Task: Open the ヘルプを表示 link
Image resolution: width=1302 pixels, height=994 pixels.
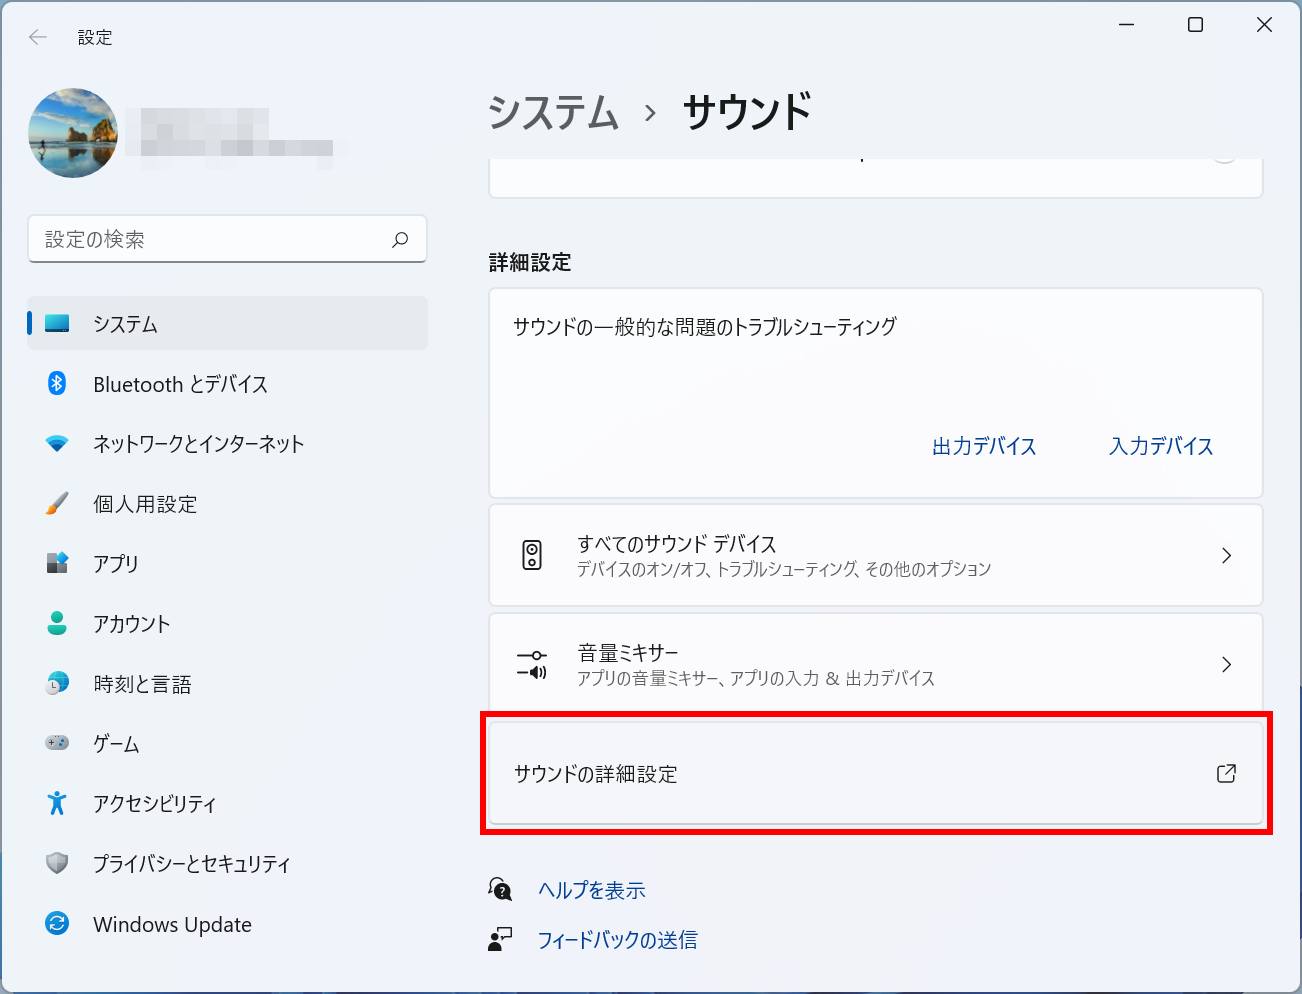Action: coord(591,890)
